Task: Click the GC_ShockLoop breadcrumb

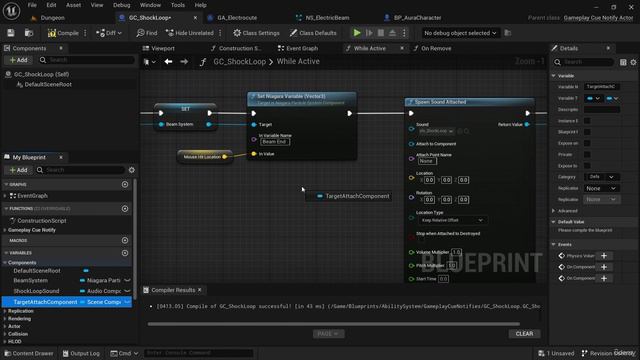Action: (239, 62)
